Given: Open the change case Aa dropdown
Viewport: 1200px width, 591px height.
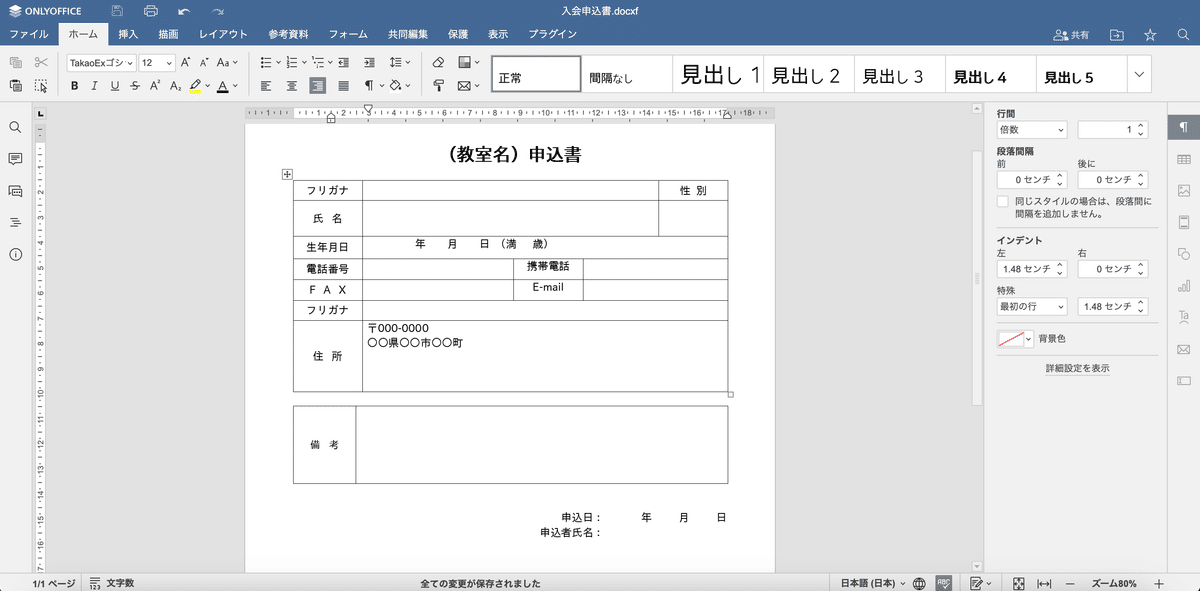Looking at the screenshot, I should click(227, 62).
